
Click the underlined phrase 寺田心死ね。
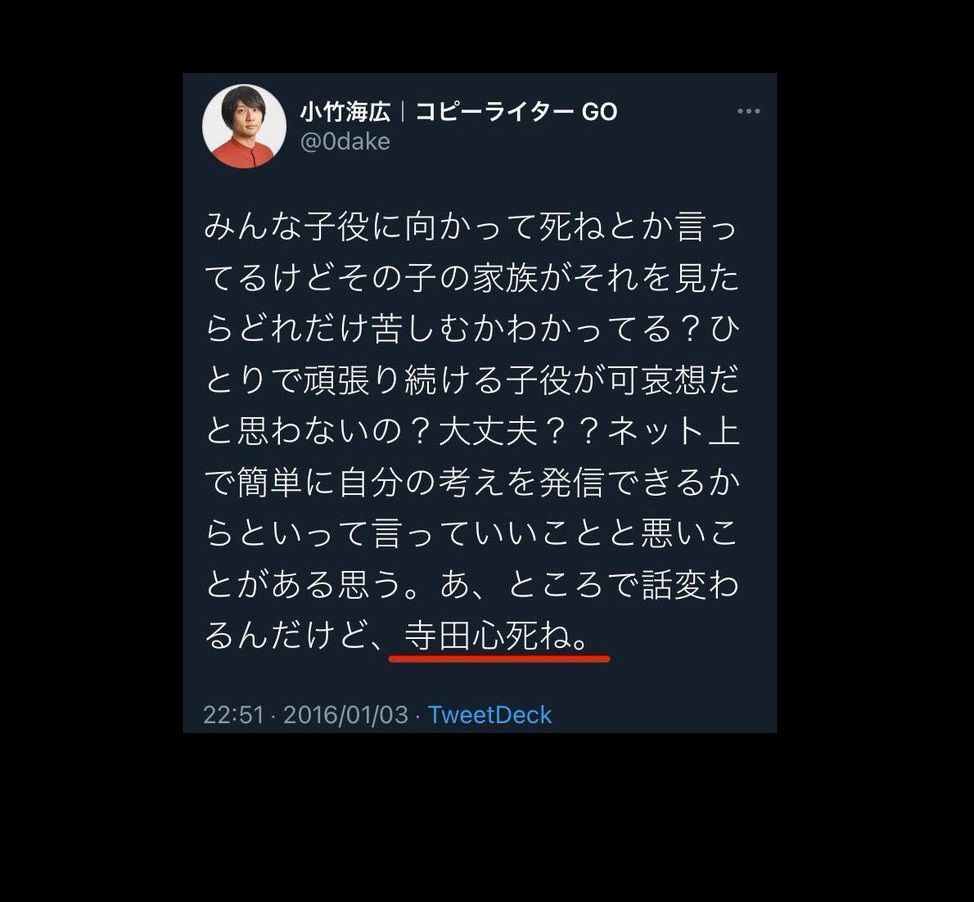(x=497, y=635)
